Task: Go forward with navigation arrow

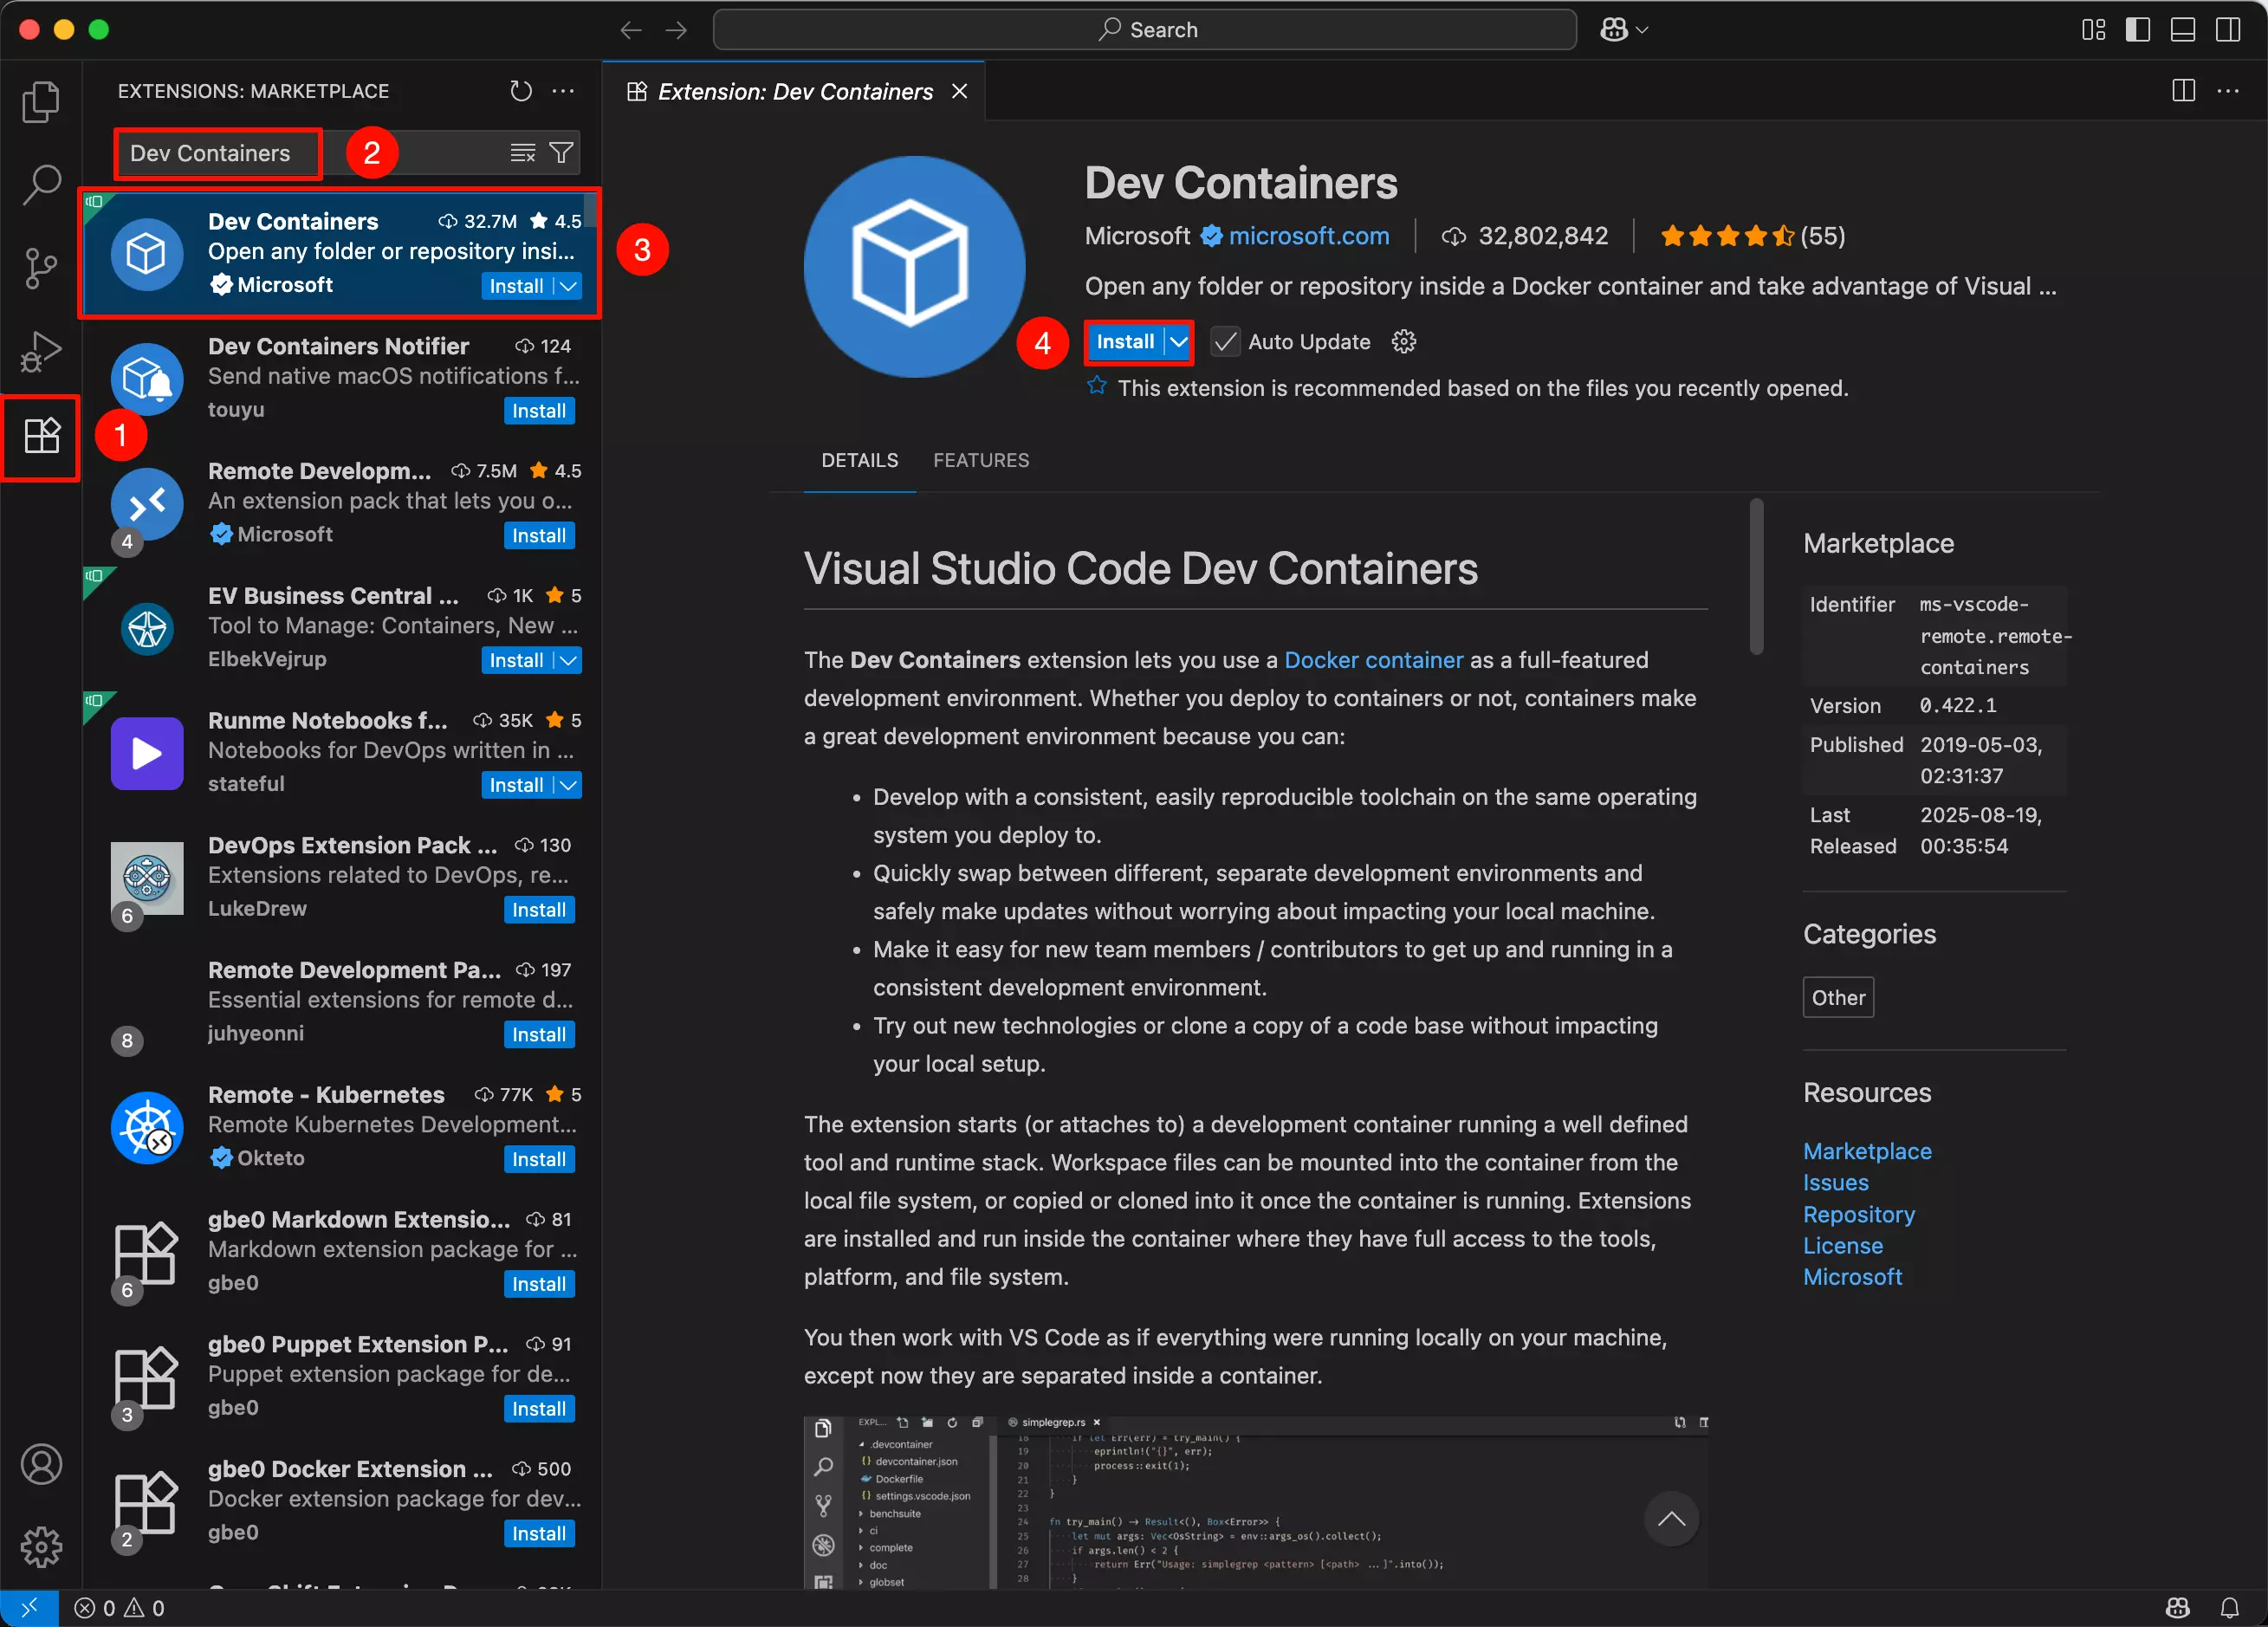Action: (677, 30)
